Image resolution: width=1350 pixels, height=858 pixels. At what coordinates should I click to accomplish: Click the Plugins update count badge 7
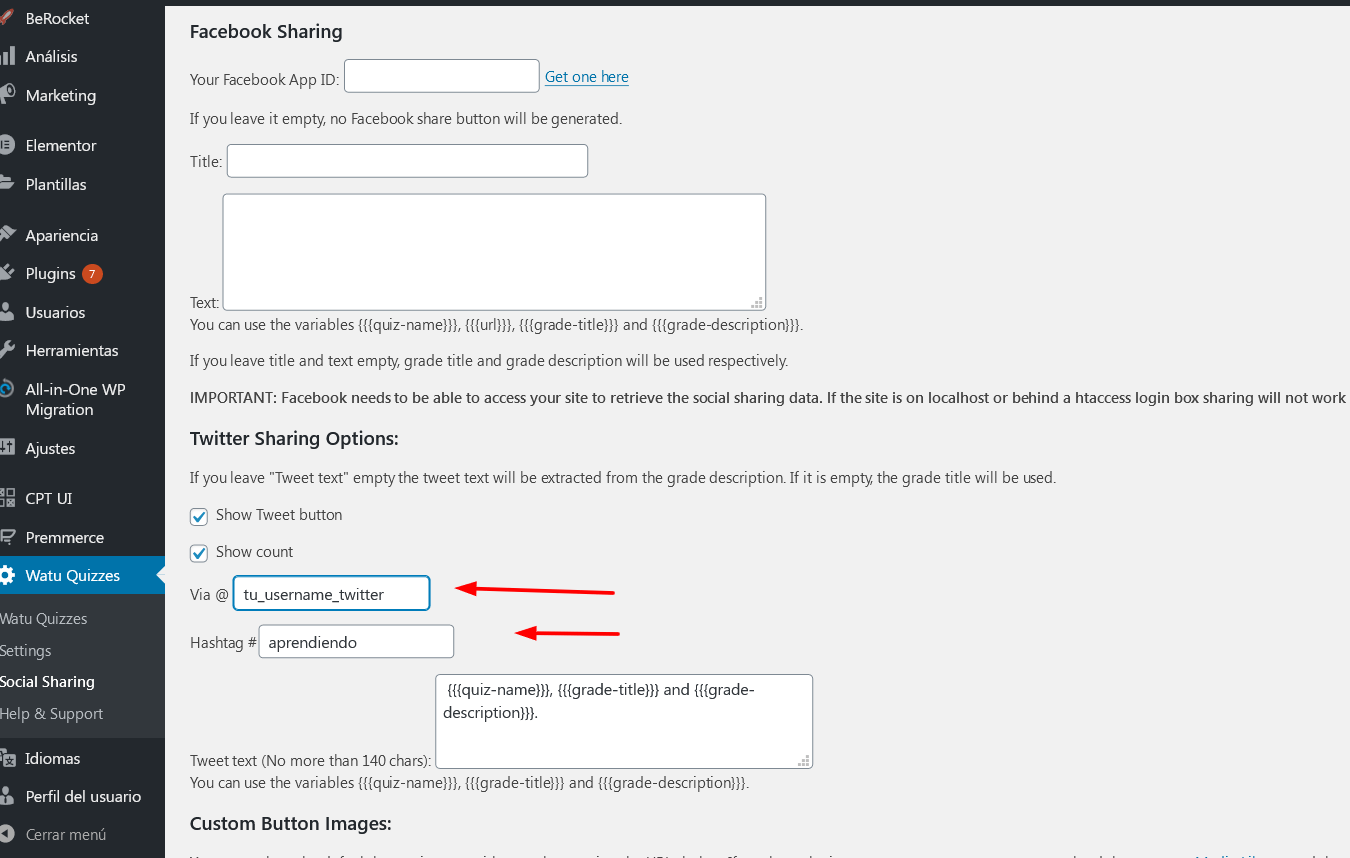[92, 273]
